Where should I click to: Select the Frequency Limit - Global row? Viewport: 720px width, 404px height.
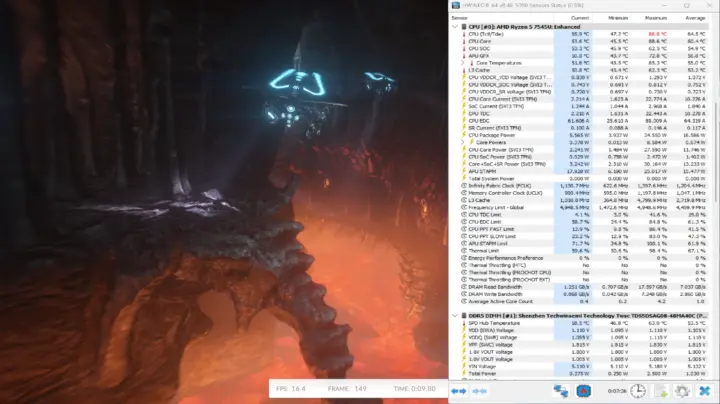(x=579, y=208)
